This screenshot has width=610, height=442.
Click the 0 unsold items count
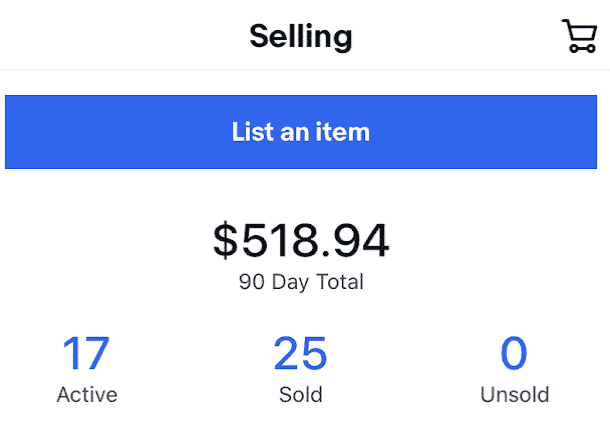pyautogui.click(x=514, y=353)
